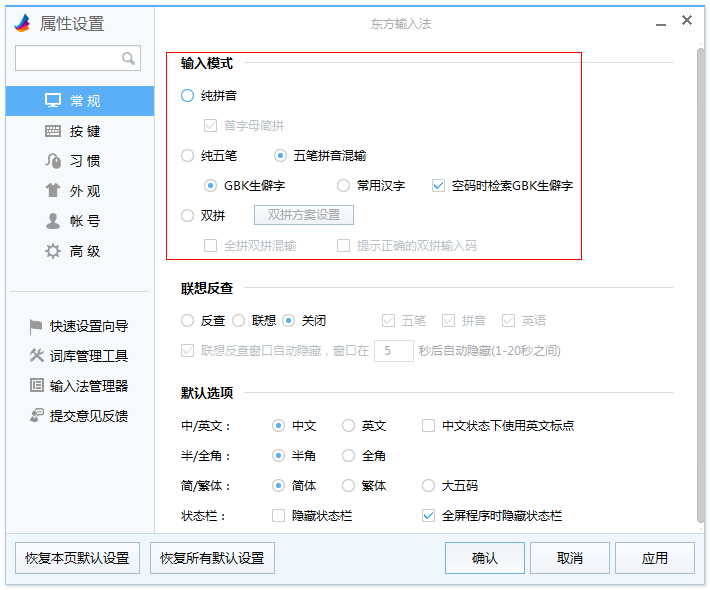Screen dimensions: 710x590
Task: Click 双拼方案设置 button
Action: click(x=304, y=215)
